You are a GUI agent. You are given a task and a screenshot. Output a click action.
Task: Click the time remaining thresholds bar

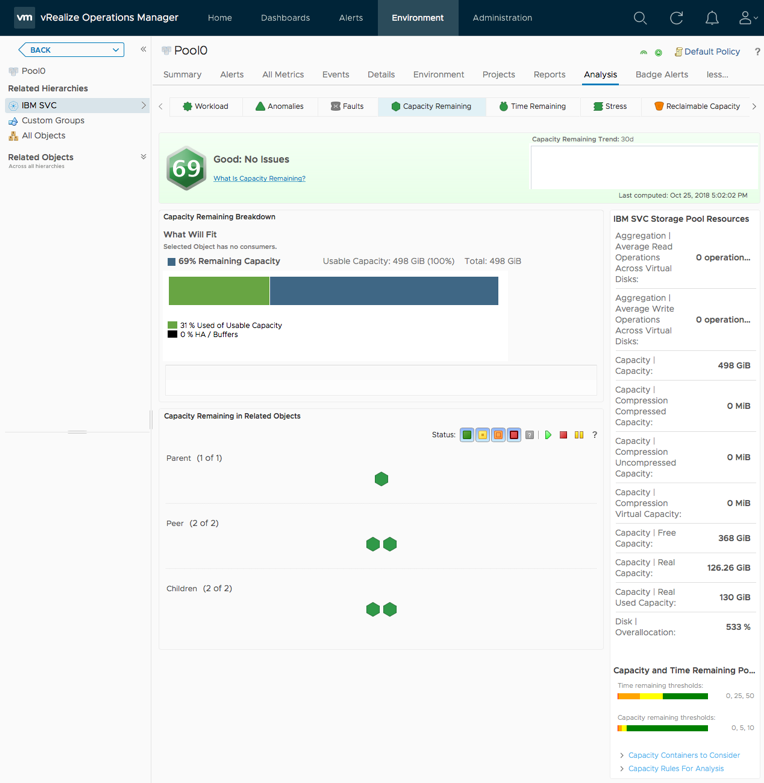pyautogui.click(x=662, y=696)
